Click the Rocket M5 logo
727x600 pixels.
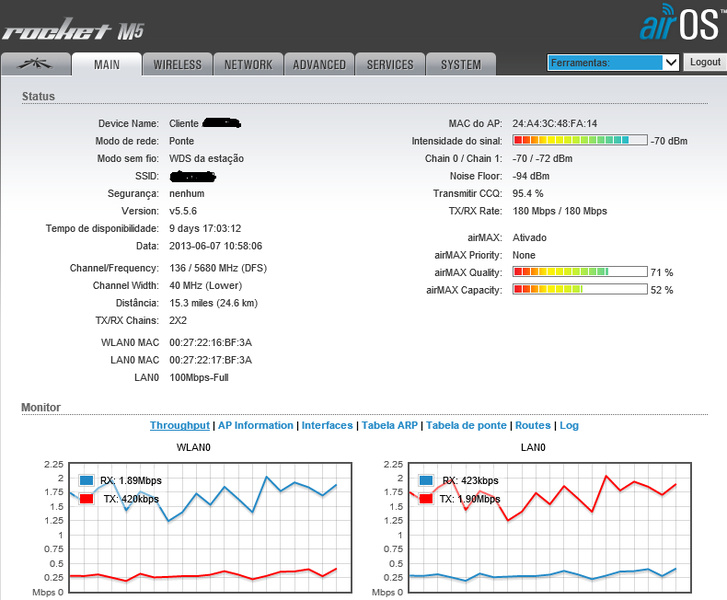(x=73, y=30)
